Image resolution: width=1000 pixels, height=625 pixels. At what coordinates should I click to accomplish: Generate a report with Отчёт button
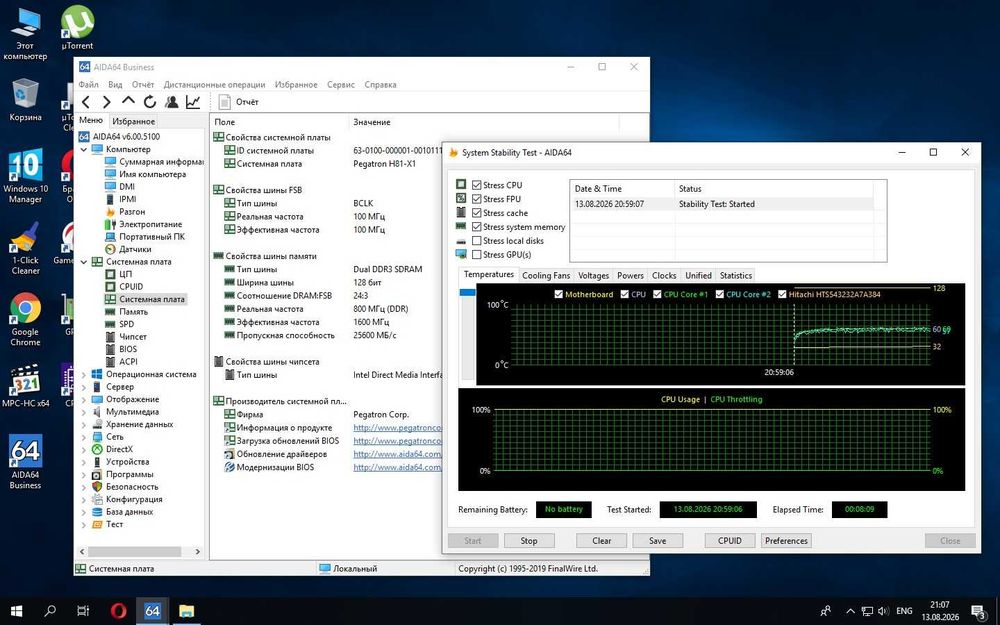pos(239,102)
